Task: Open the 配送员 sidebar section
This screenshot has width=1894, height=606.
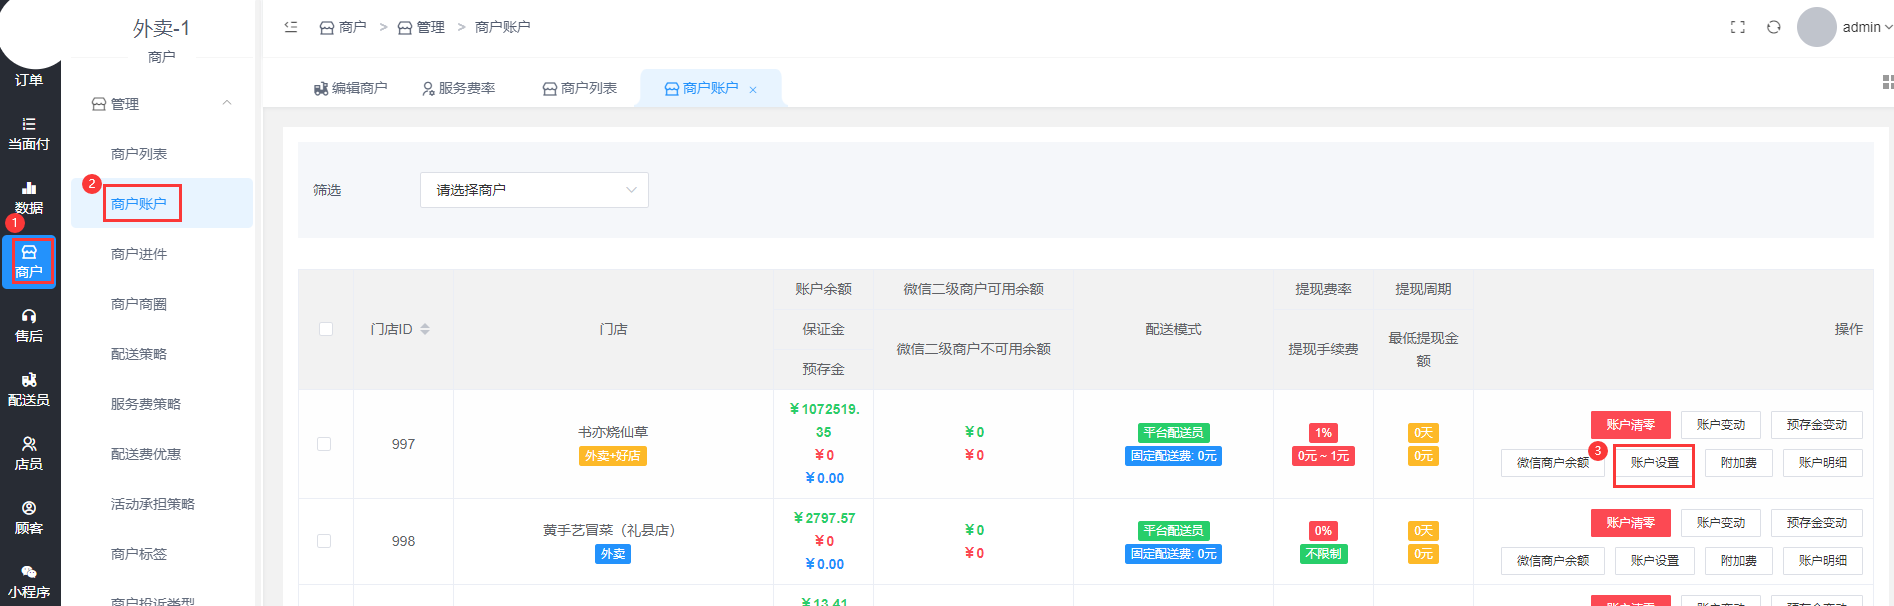Action: pos(29,390)
